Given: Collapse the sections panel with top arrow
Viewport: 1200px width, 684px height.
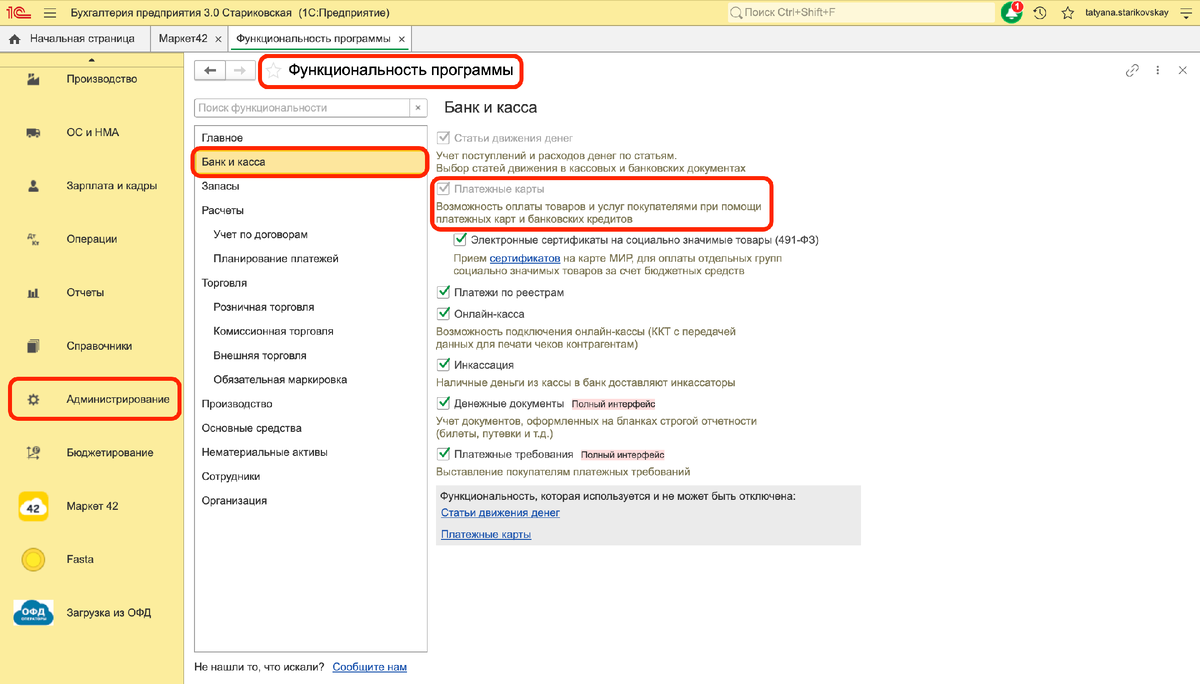Looking at the screenshot, I should click(x=91, y=61).
